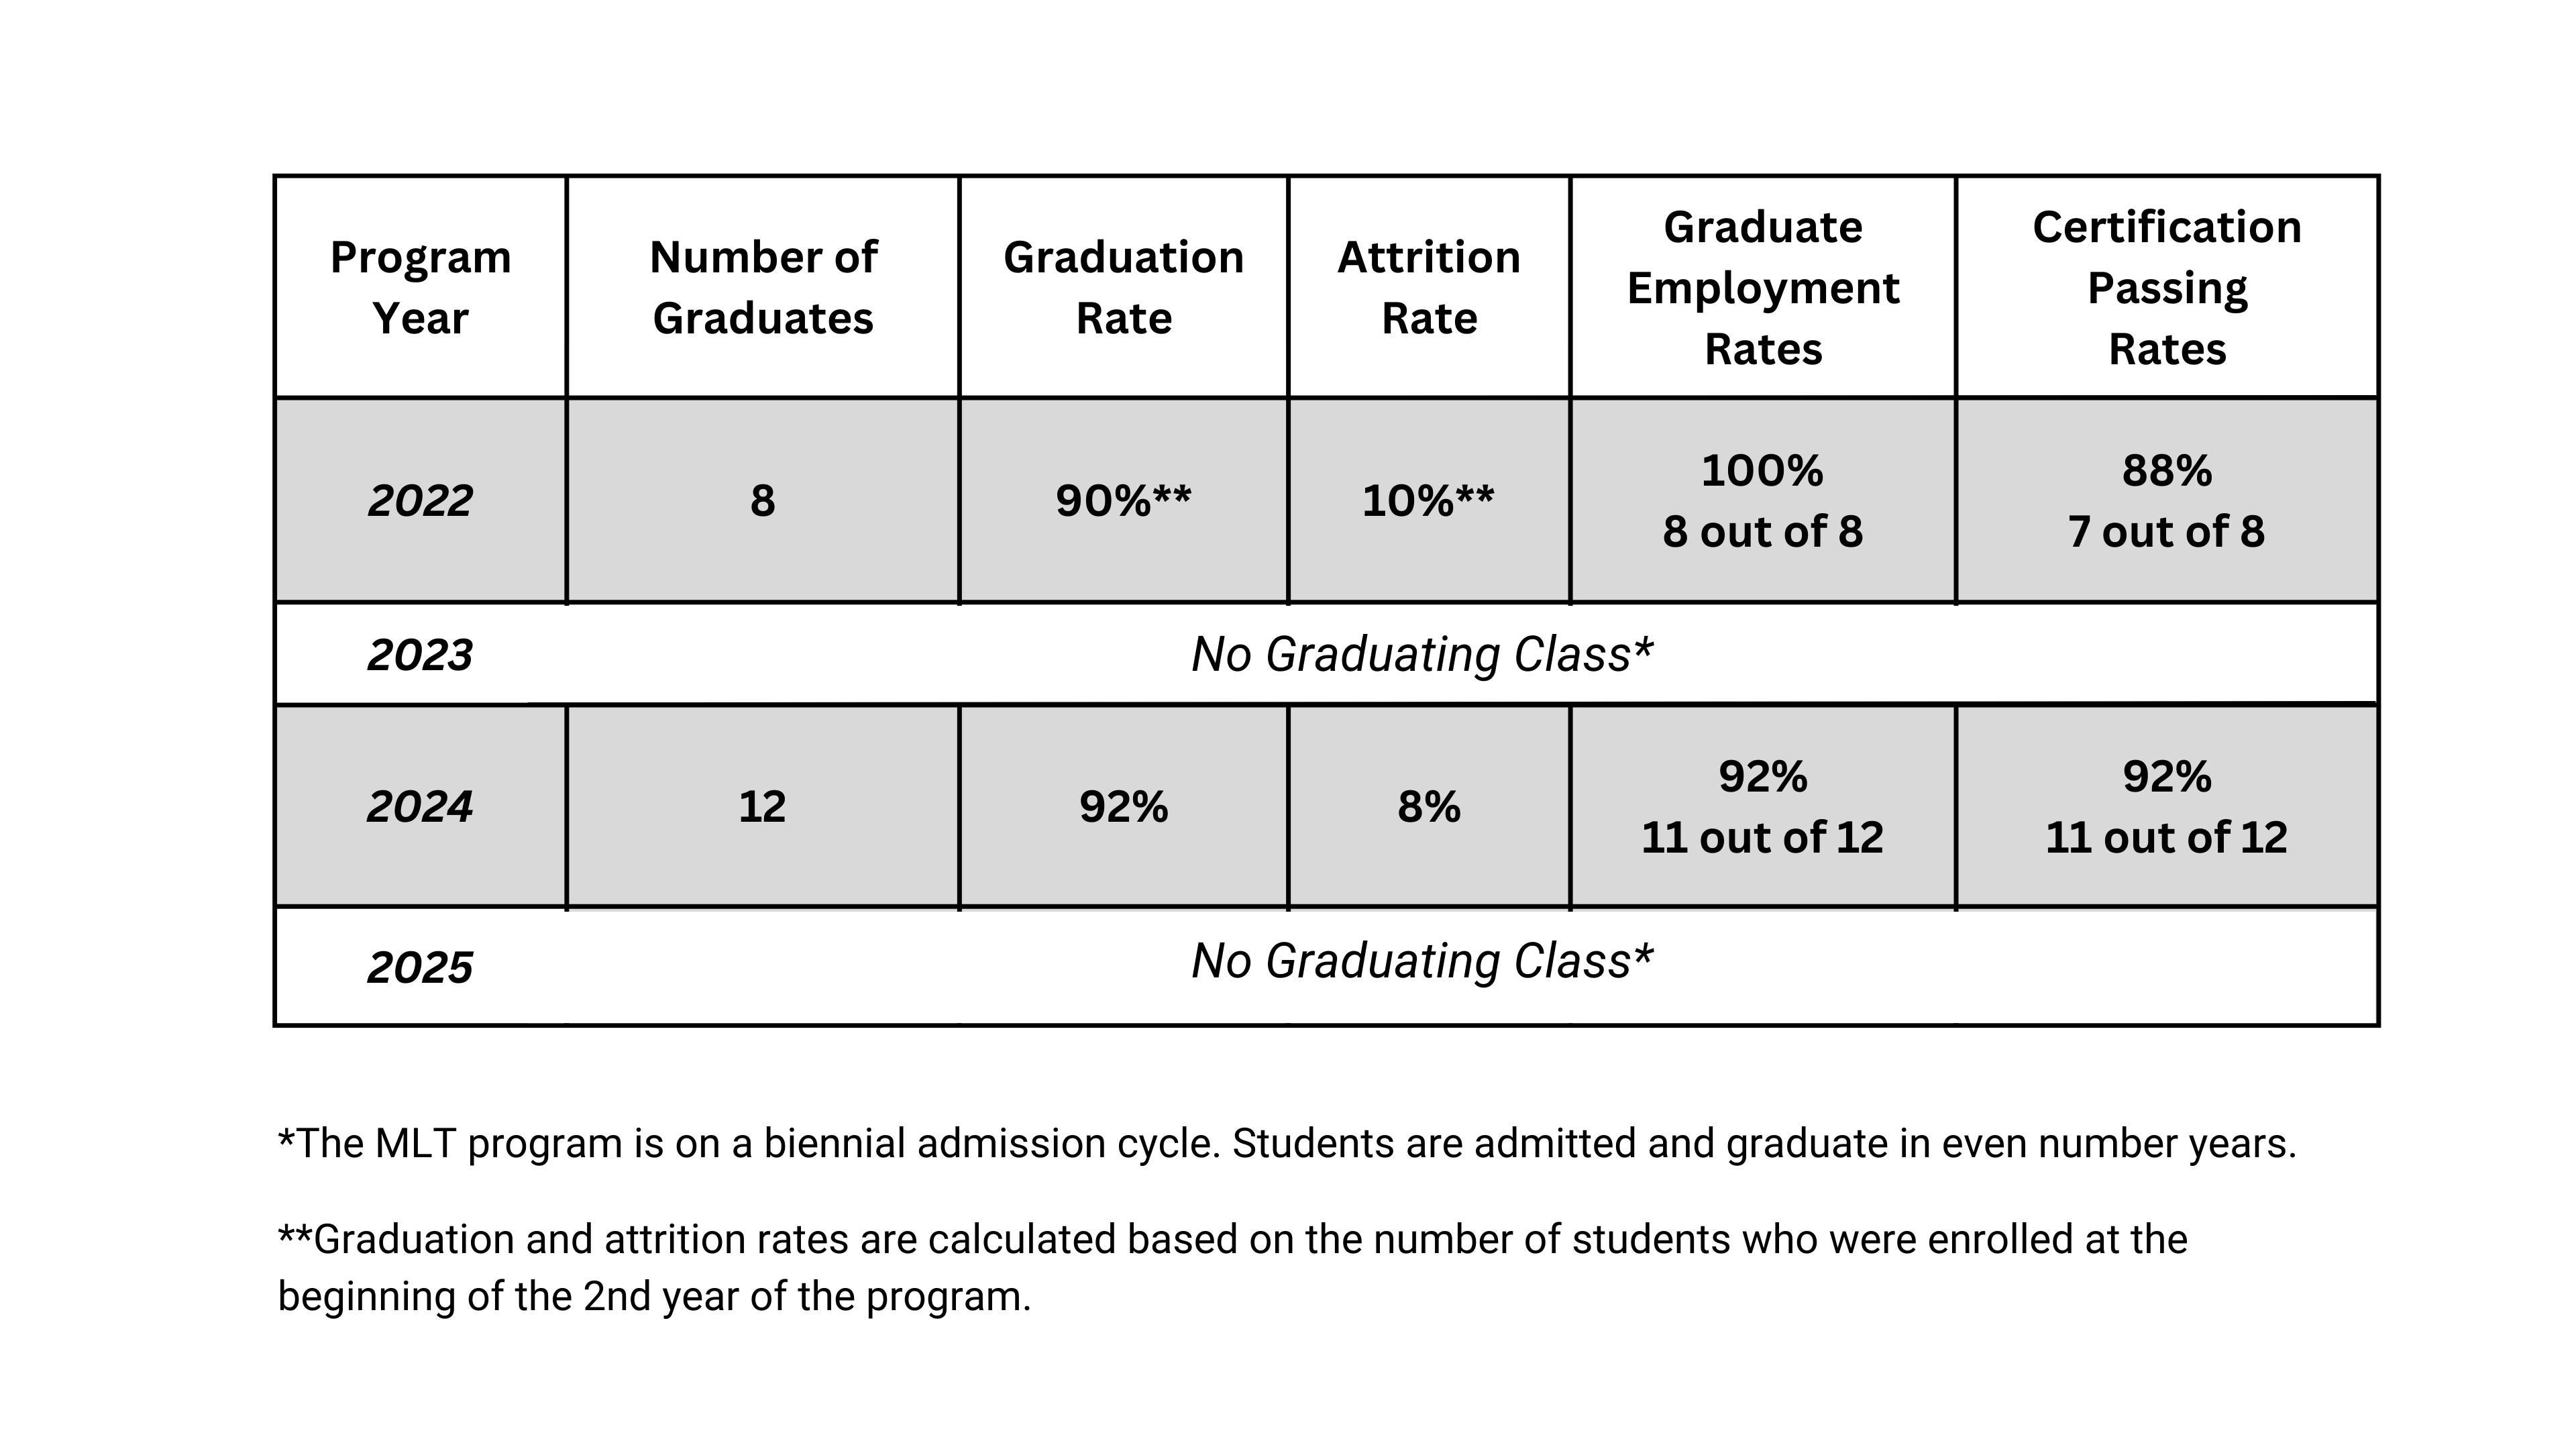Click the 2025 program year label
The width and height of the screenshot is (2576, 1449).
coord(420,968)
